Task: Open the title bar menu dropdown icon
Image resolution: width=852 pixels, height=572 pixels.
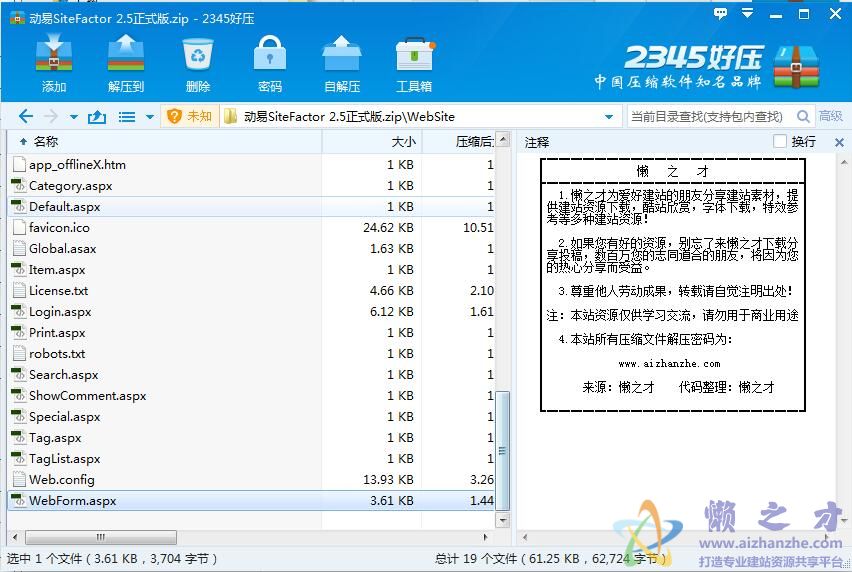Action: [x=748, y=13]
